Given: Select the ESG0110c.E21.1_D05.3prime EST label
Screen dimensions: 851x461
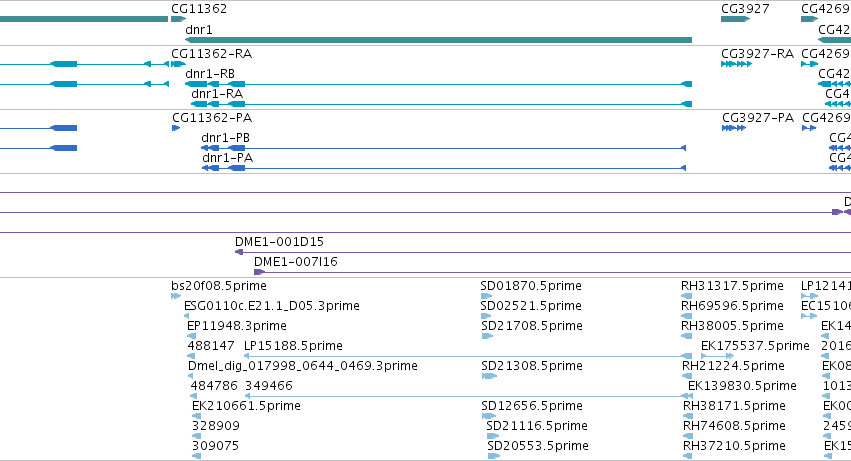Looking at the screenshot, I should click(272, 306).
